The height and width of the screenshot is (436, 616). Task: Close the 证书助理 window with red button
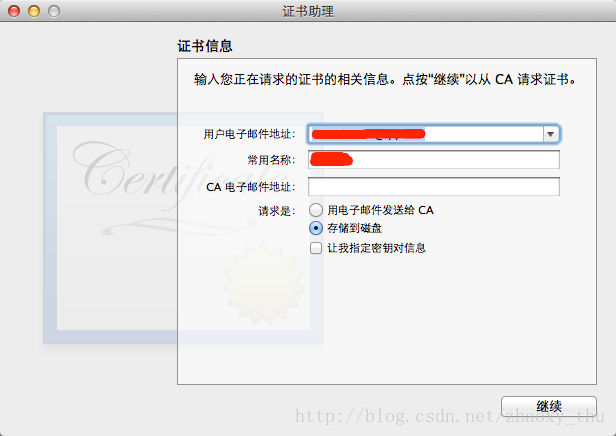pos(14,11)
